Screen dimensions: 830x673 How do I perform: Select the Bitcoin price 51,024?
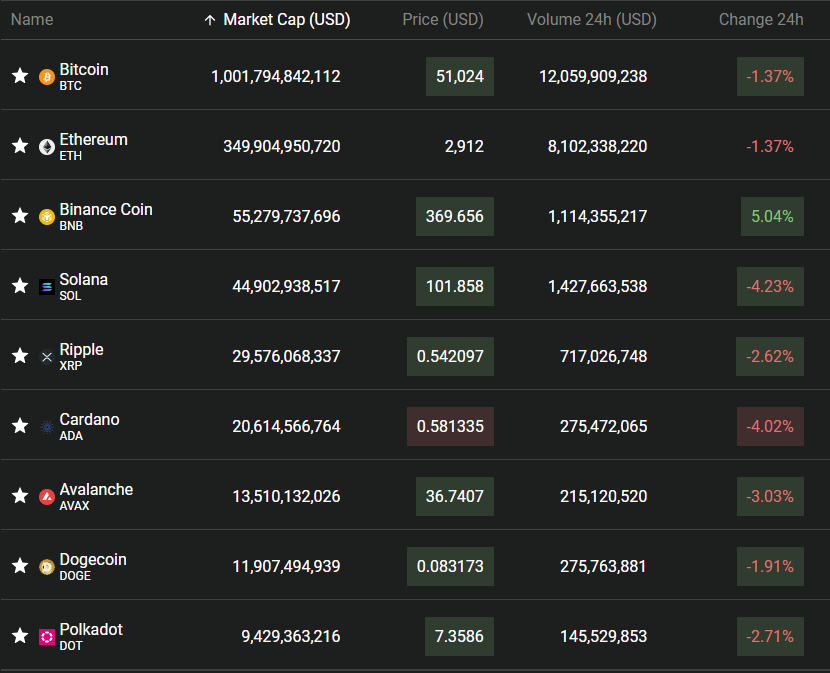click(x=459, y=76)
